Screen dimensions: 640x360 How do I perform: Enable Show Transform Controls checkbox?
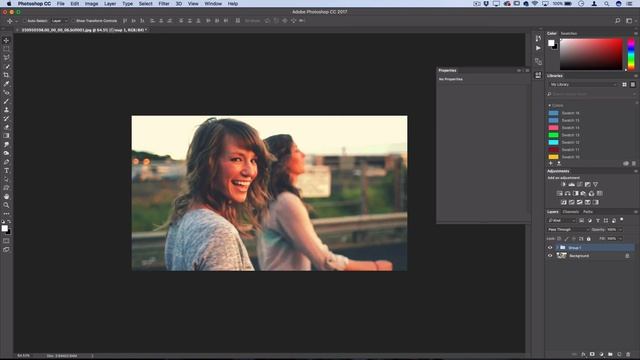73,21
